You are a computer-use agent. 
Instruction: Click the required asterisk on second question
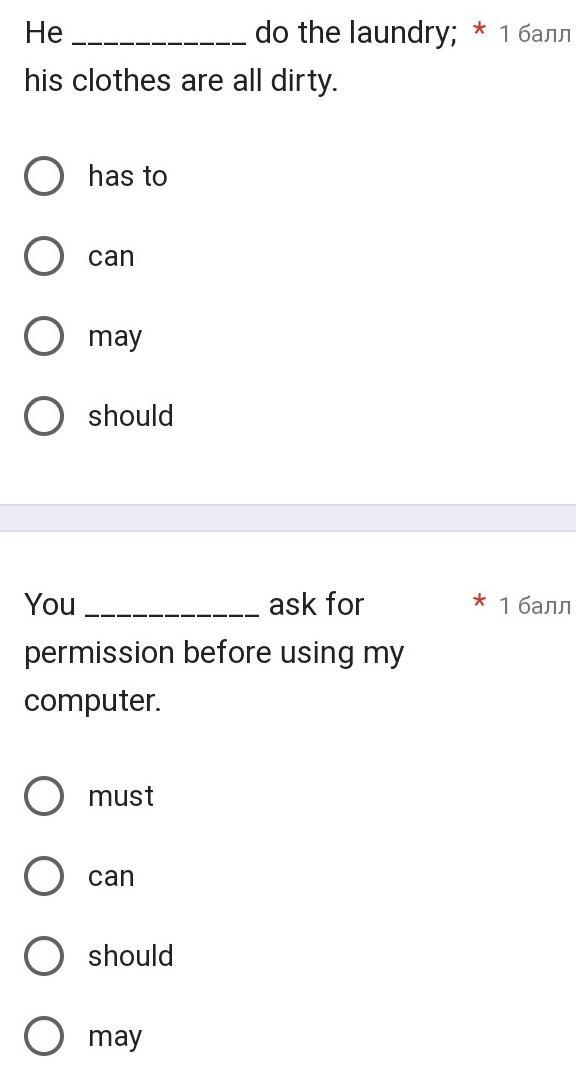pos(480,603)
